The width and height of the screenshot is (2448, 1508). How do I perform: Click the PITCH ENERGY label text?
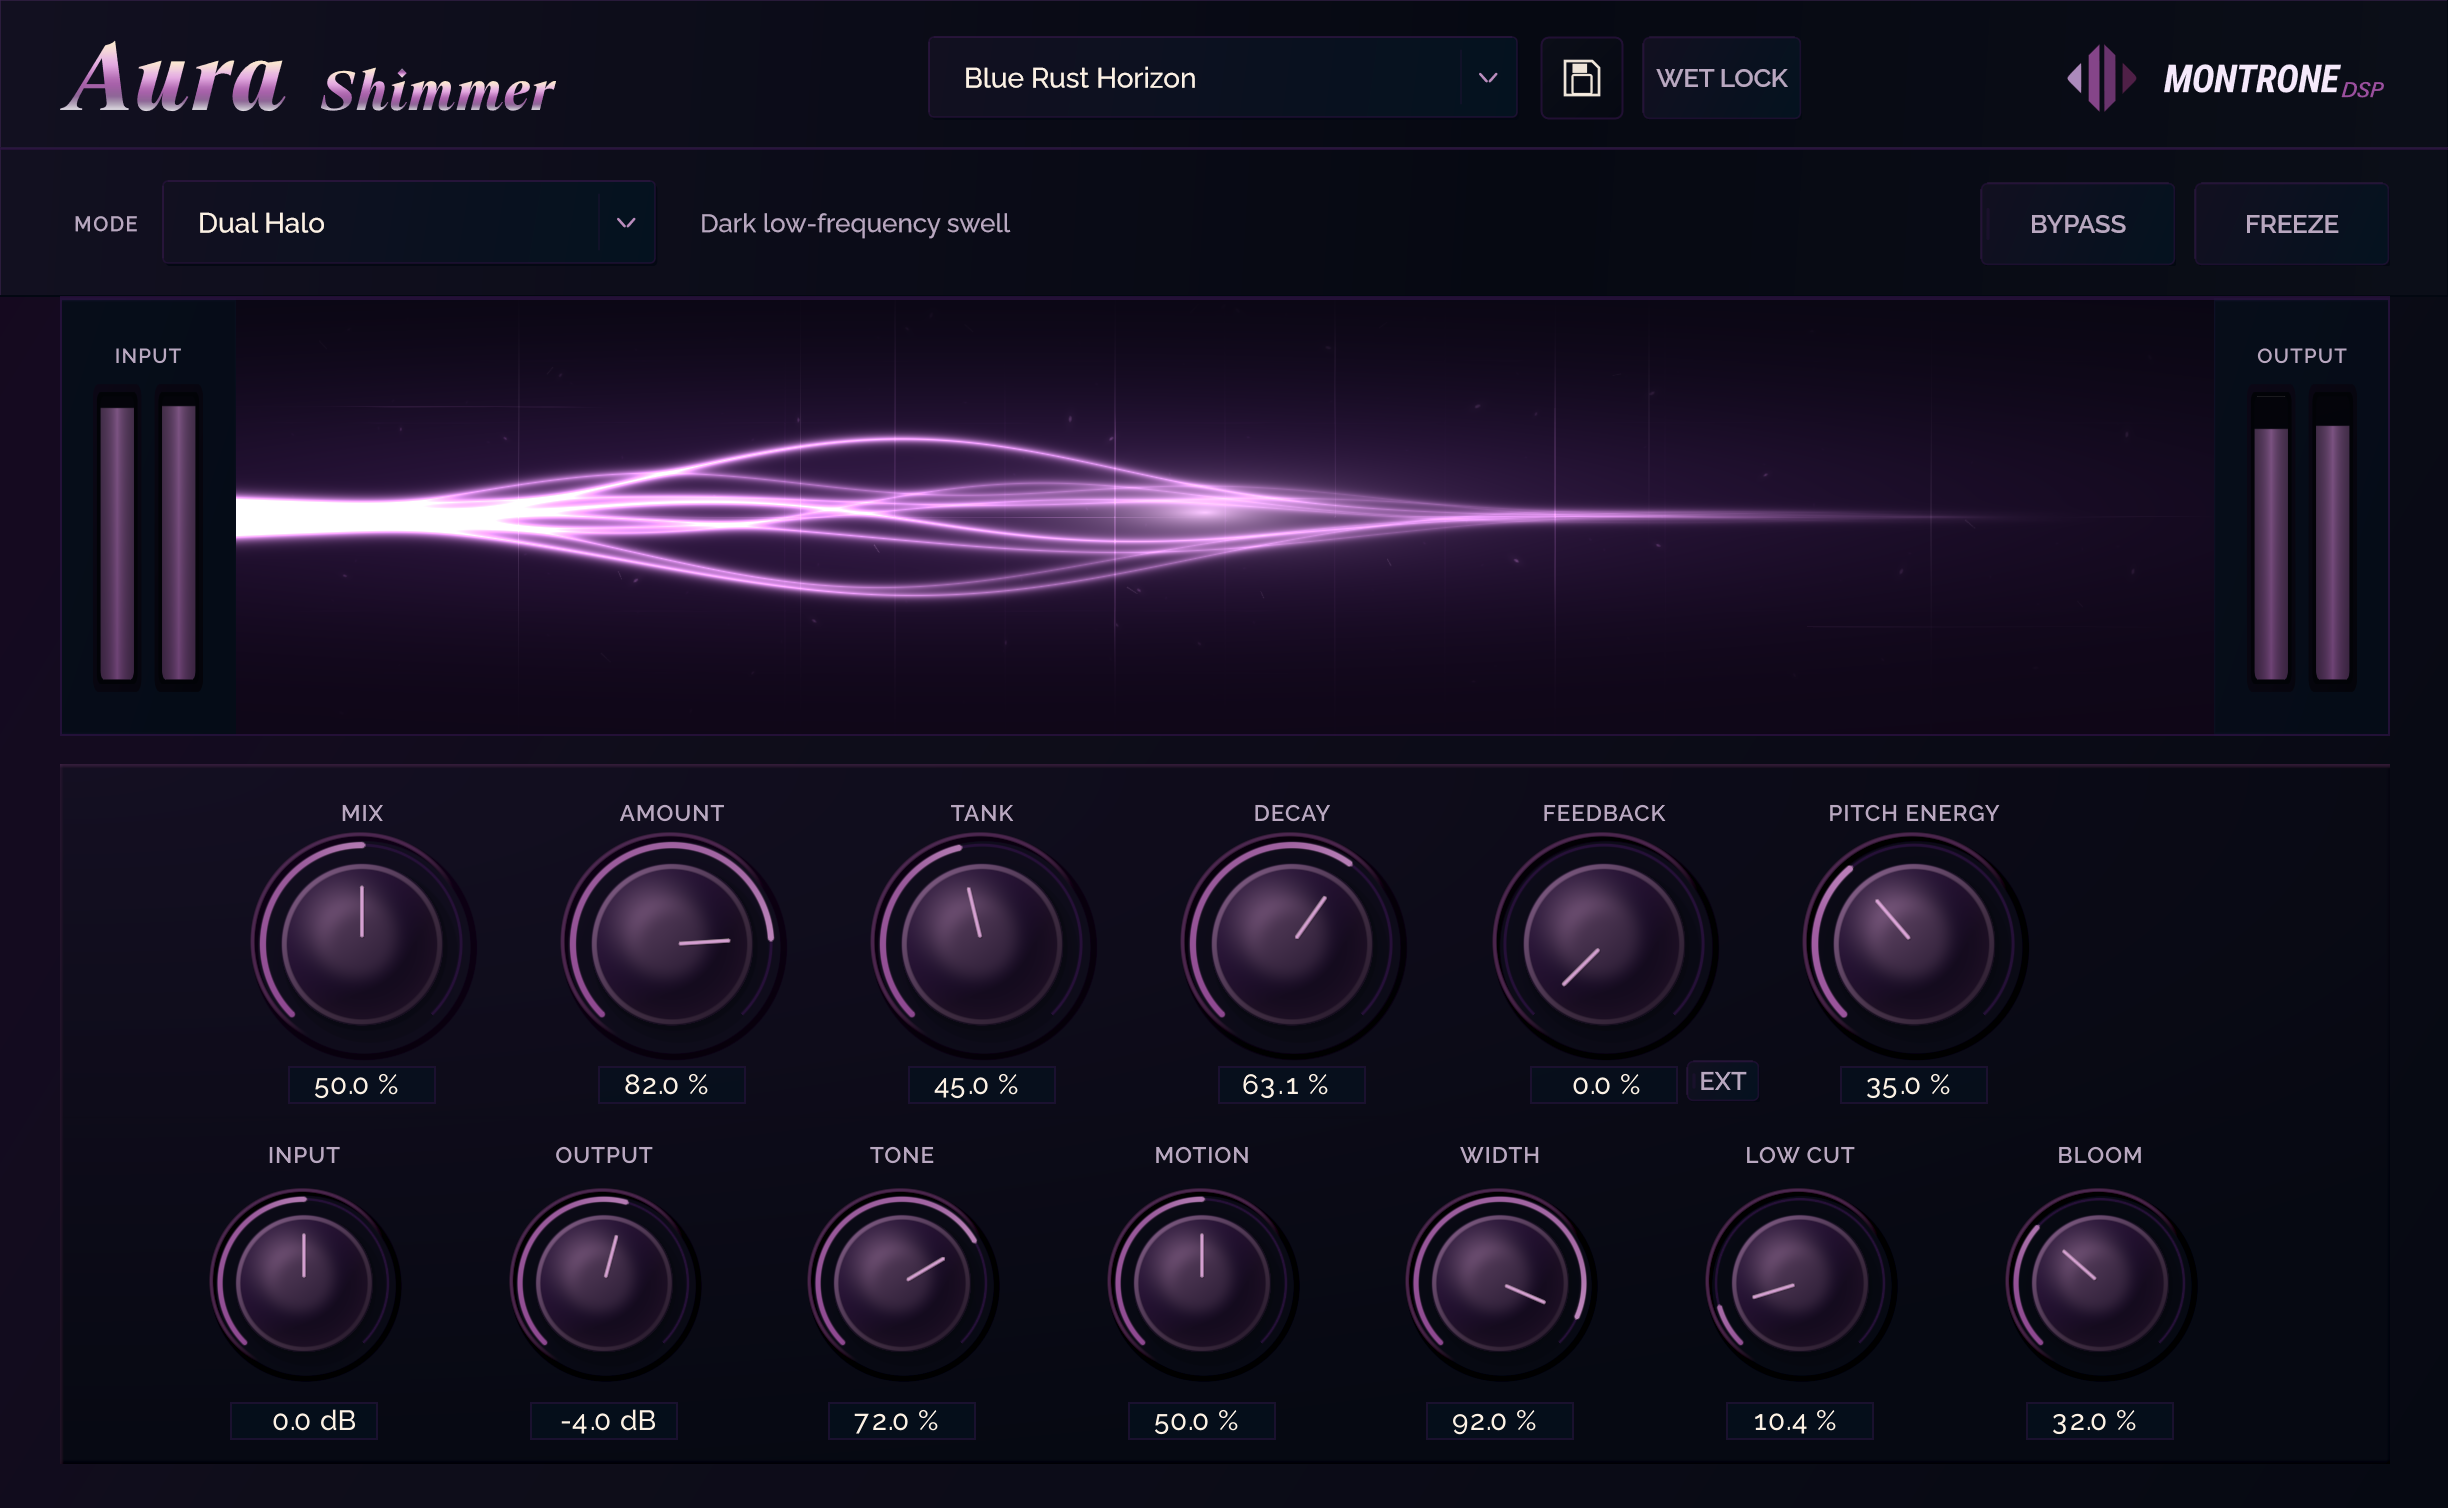[1914, 813]
